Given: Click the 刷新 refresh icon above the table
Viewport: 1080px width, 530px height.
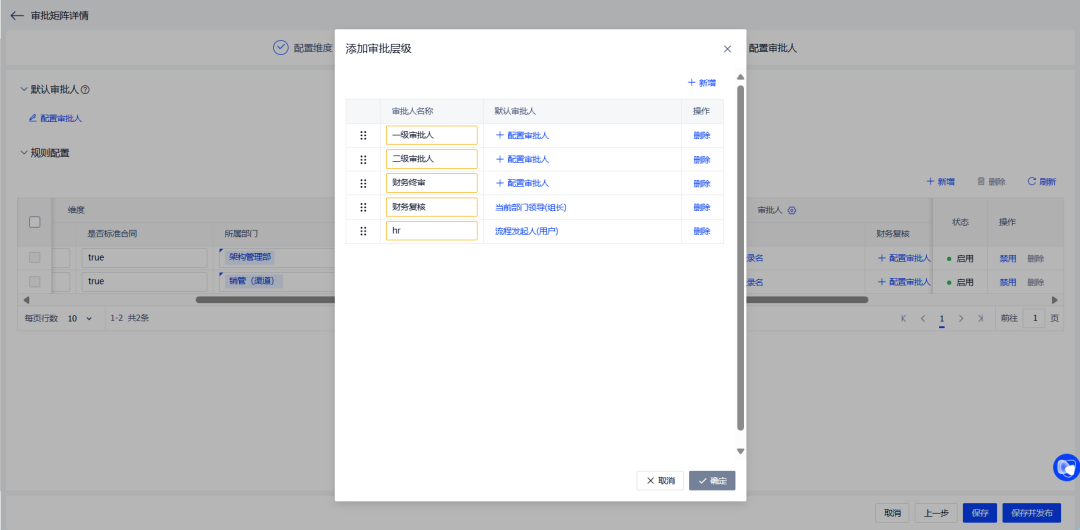Looking at the screenshot, I should 1032,181.
